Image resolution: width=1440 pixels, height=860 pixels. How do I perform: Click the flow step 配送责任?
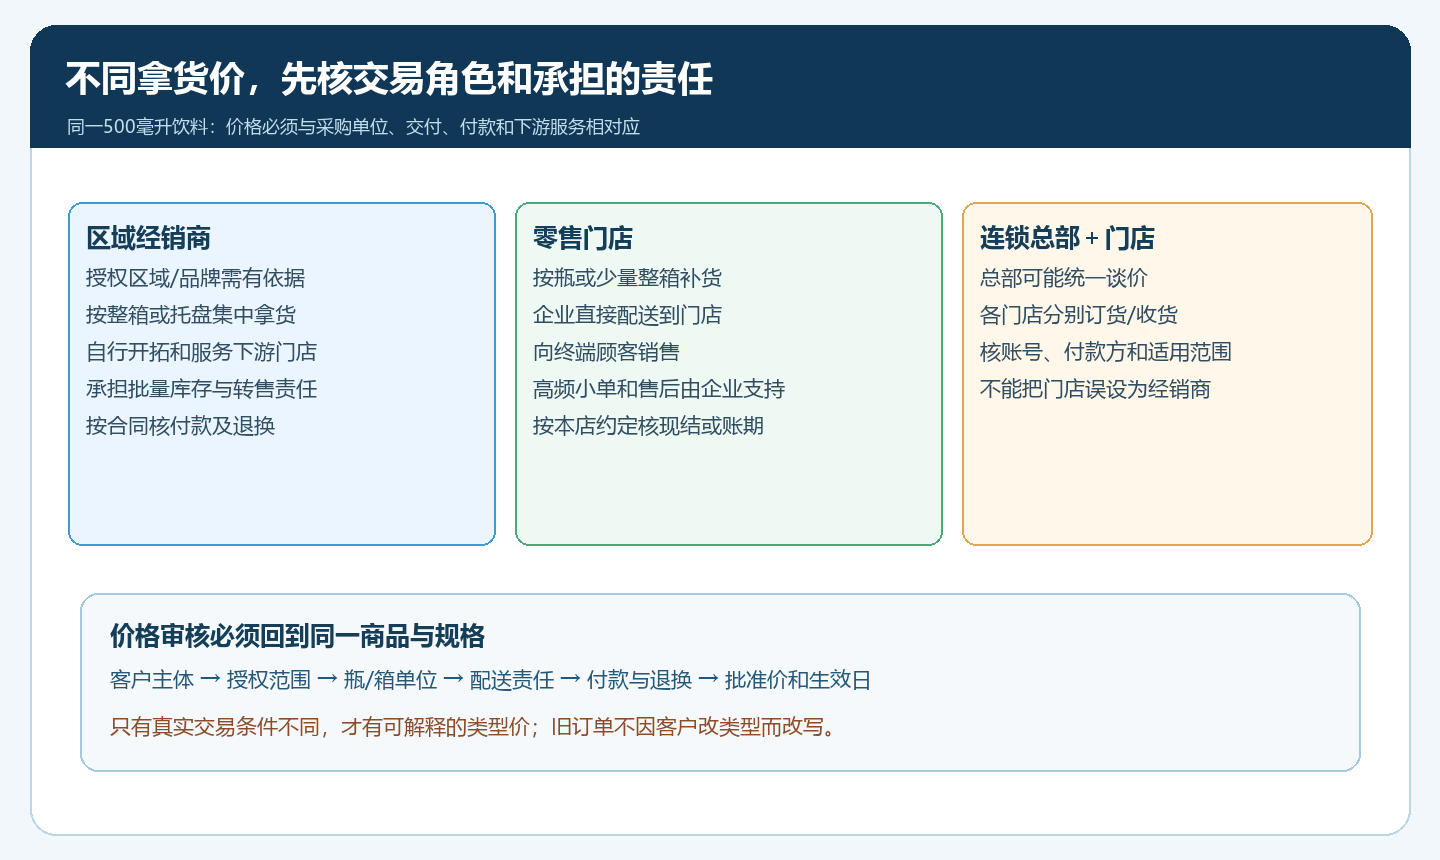click(x=512, y=680)
